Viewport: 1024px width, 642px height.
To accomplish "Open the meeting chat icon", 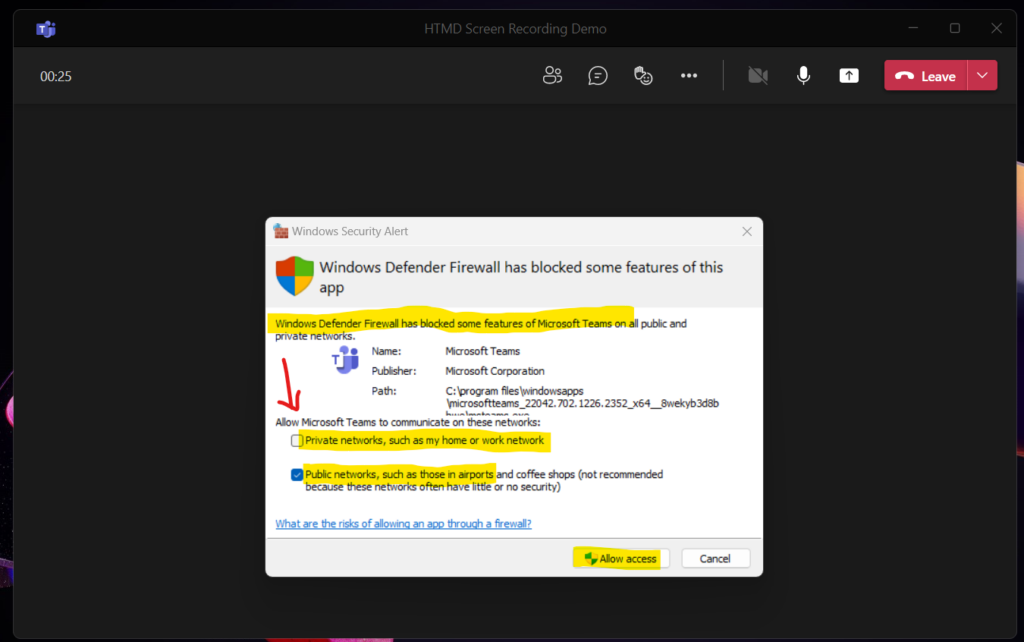I will pyautogui.click(x=598, y=76).
